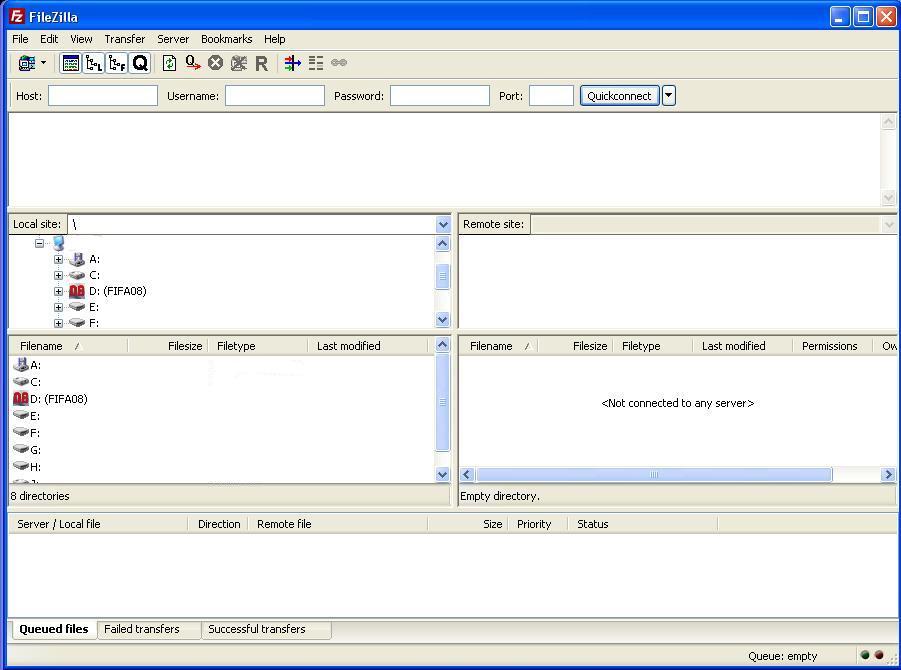The image size is (901, 670).
Task: Switch to Failed transfers tab
Action: pos(148,629)
